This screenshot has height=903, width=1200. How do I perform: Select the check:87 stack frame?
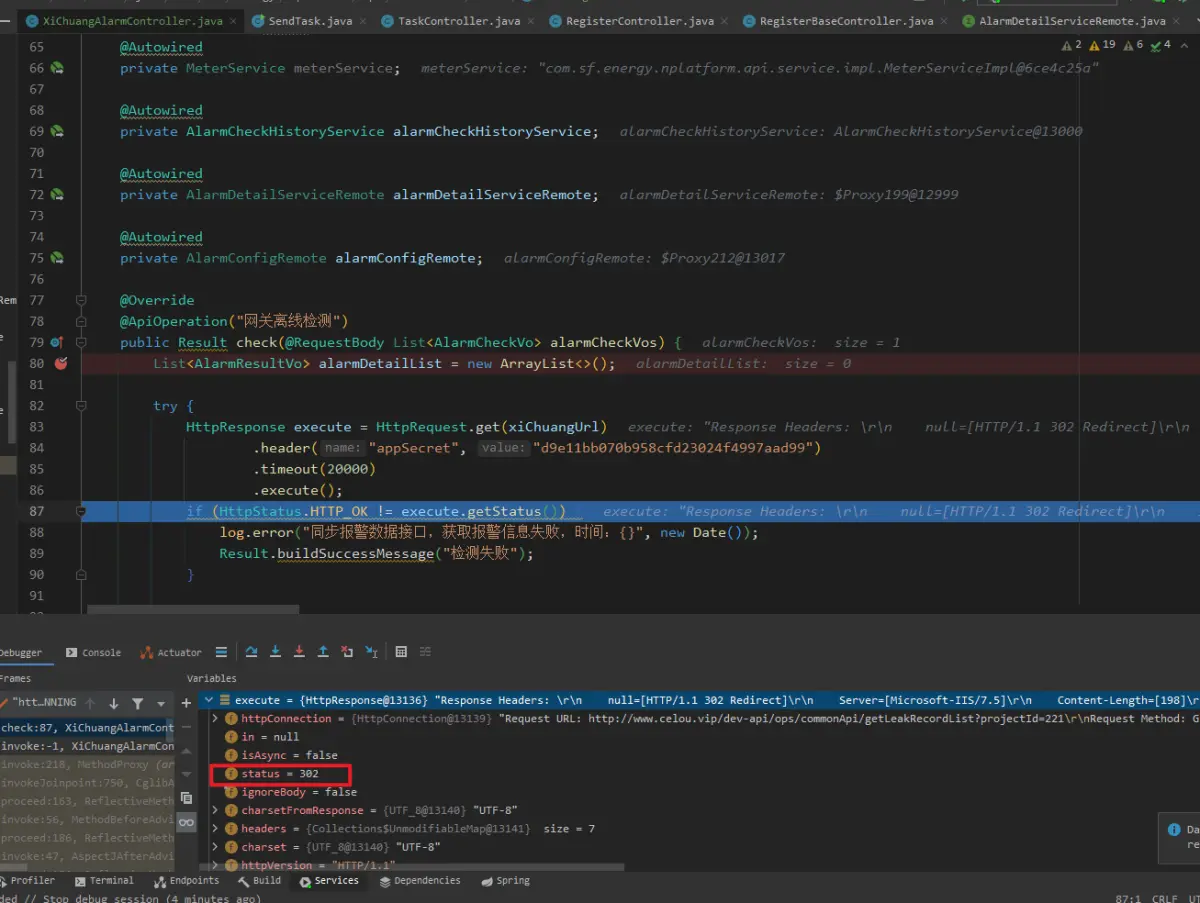point(87,728)
